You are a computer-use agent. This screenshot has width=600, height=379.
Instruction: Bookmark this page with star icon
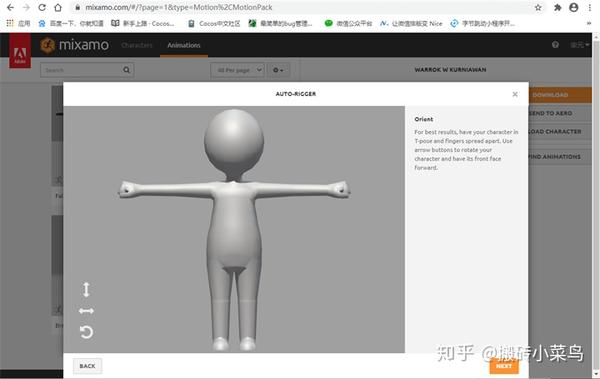point(538,7)
